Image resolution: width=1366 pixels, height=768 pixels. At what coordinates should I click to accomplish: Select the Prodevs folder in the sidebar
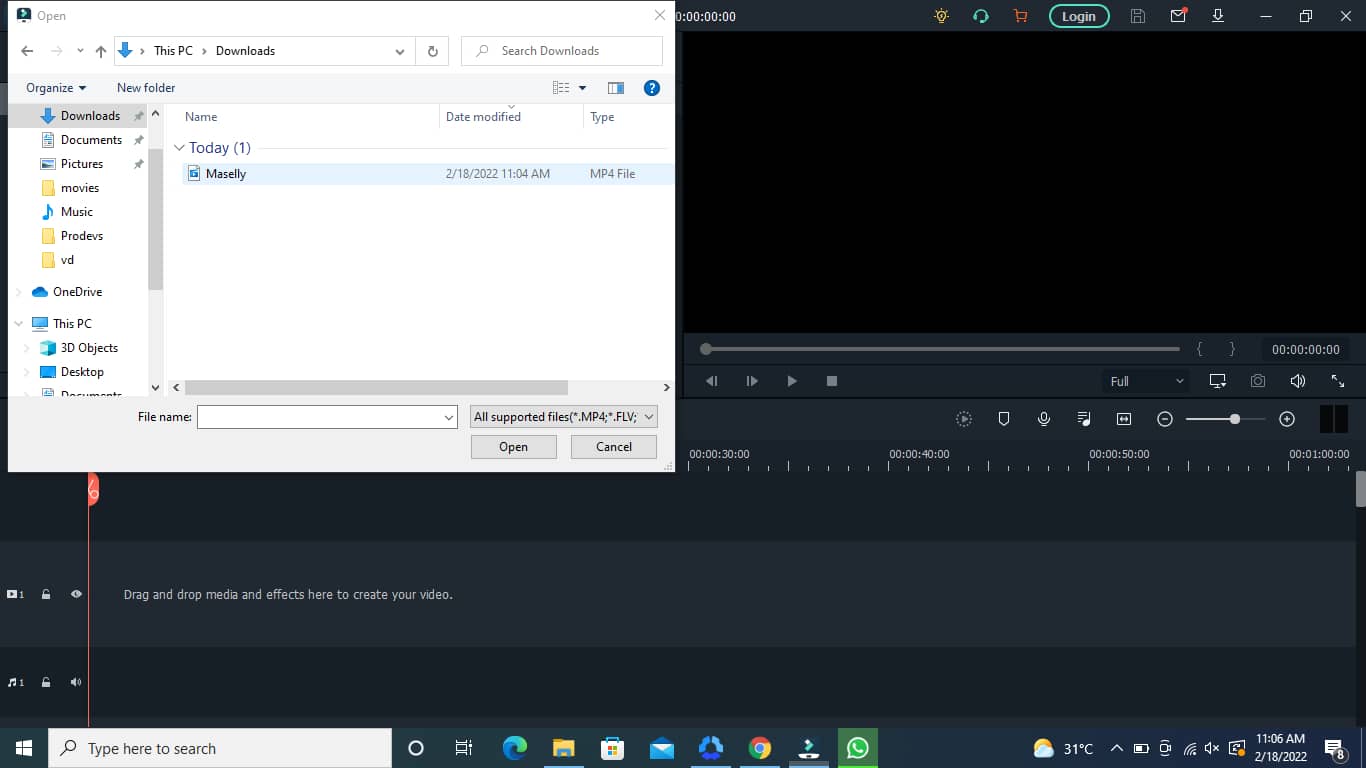click(x=80, y=236)
